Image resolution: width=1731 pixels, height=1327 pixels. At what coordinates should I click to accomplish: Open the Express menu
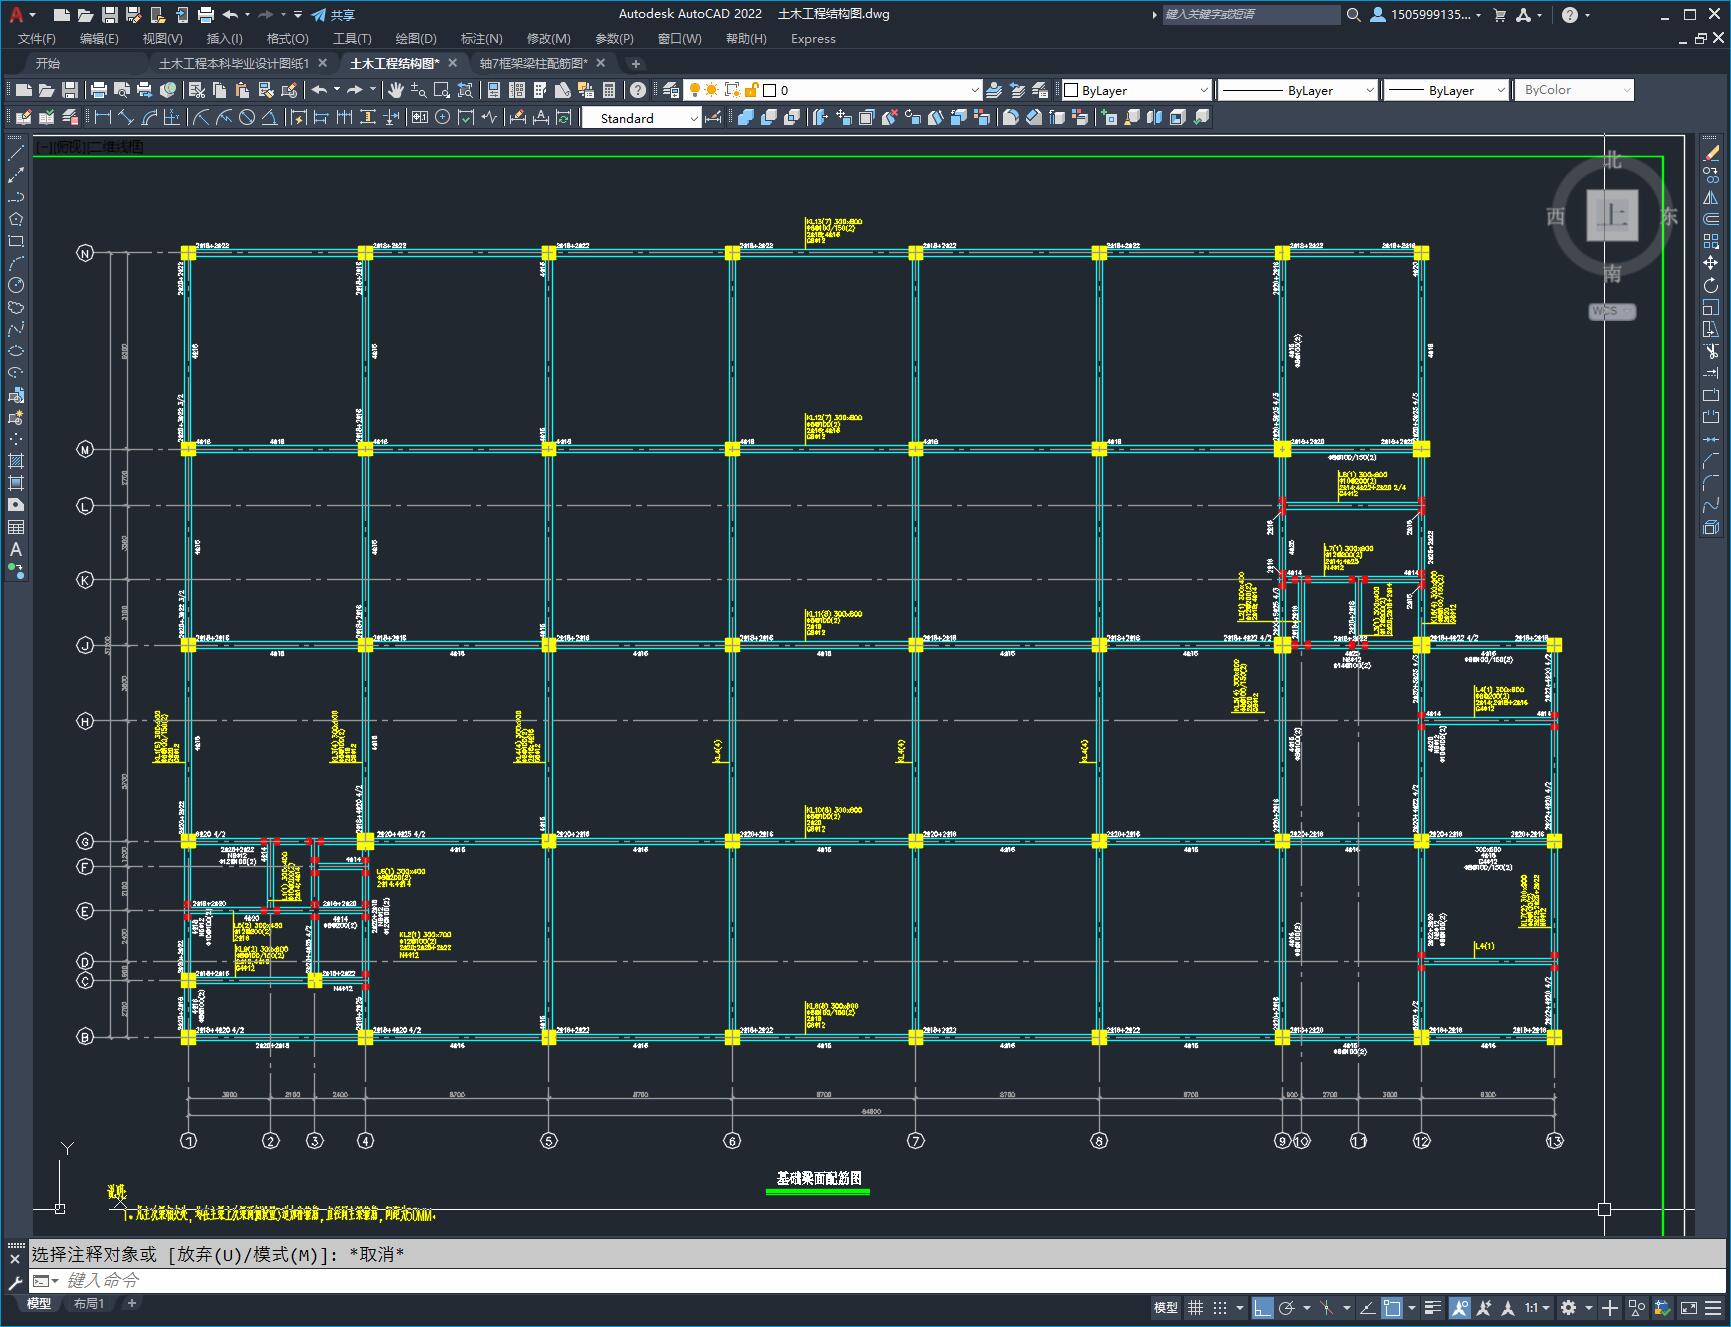[813, 38]
